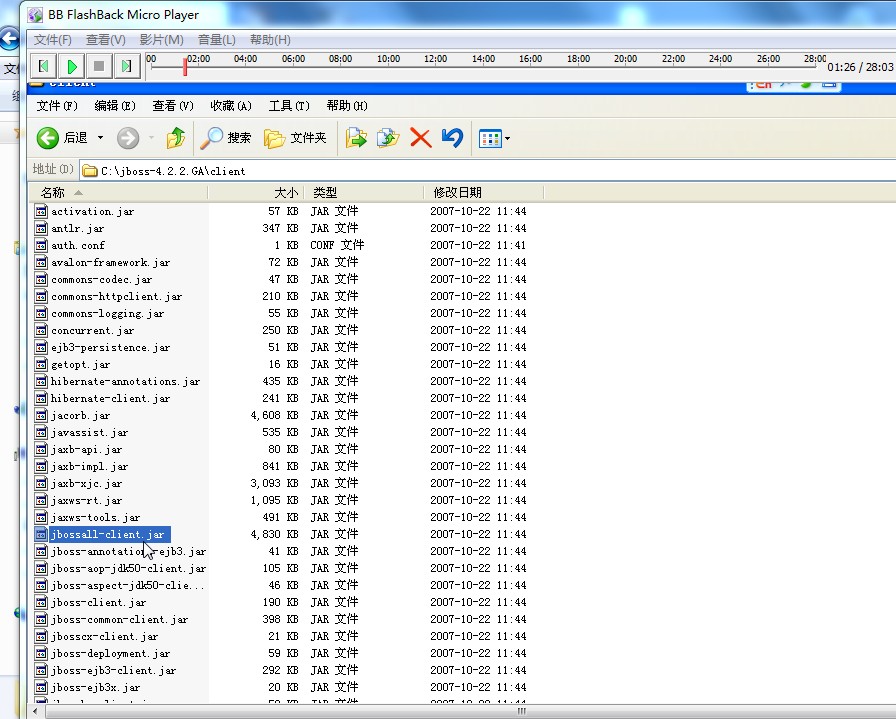Viewport: 896px width, 719px height.
Task: Click the horizontal scrollbar at bottom
Action: click(x=470, y=712)
